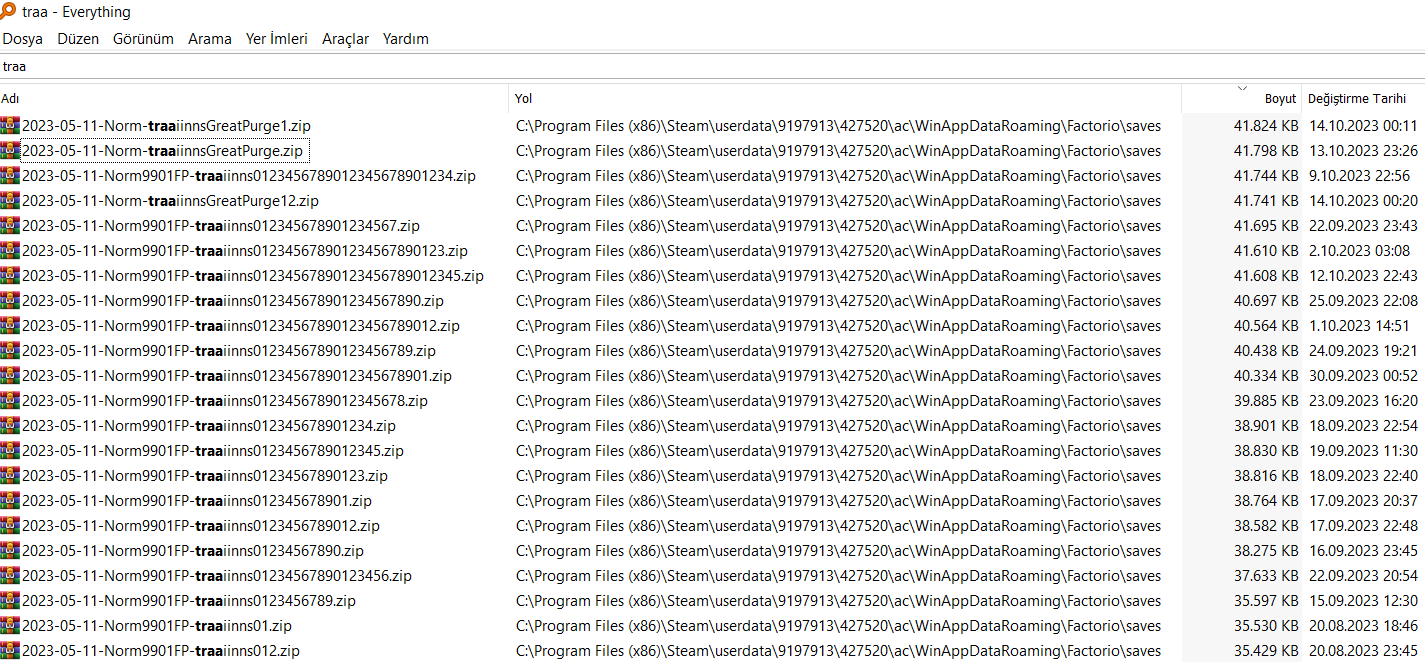1425x662 pixels.
Task: Select the zip icon of traaiinns01.zip
Action: 10,626
